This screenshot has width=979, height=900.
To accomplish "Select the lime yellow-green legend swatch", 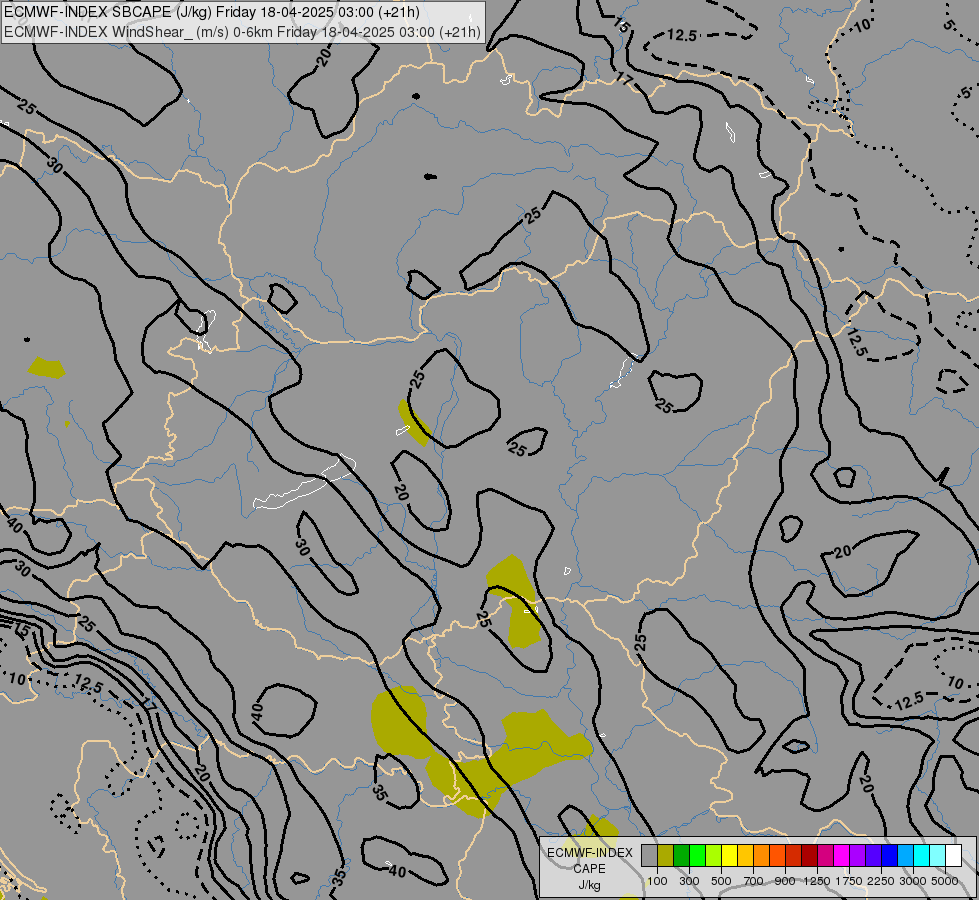I will point(713,855).
